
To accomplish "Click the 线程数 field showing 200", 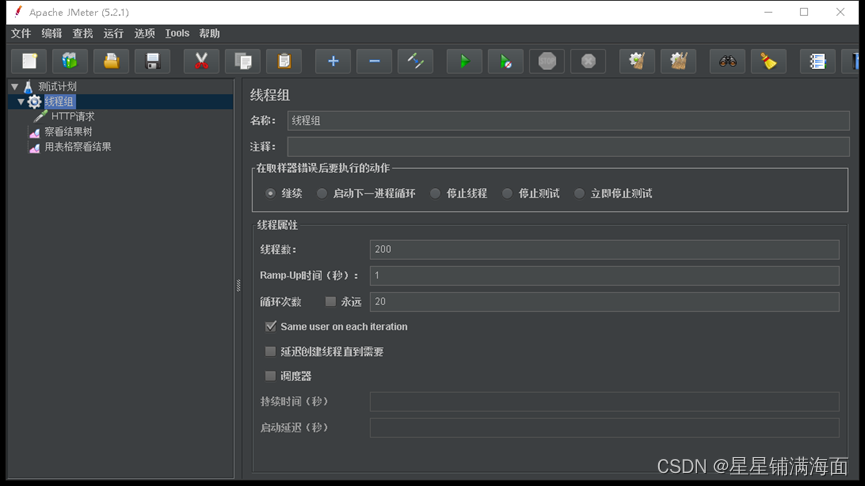I will [605, 249].
